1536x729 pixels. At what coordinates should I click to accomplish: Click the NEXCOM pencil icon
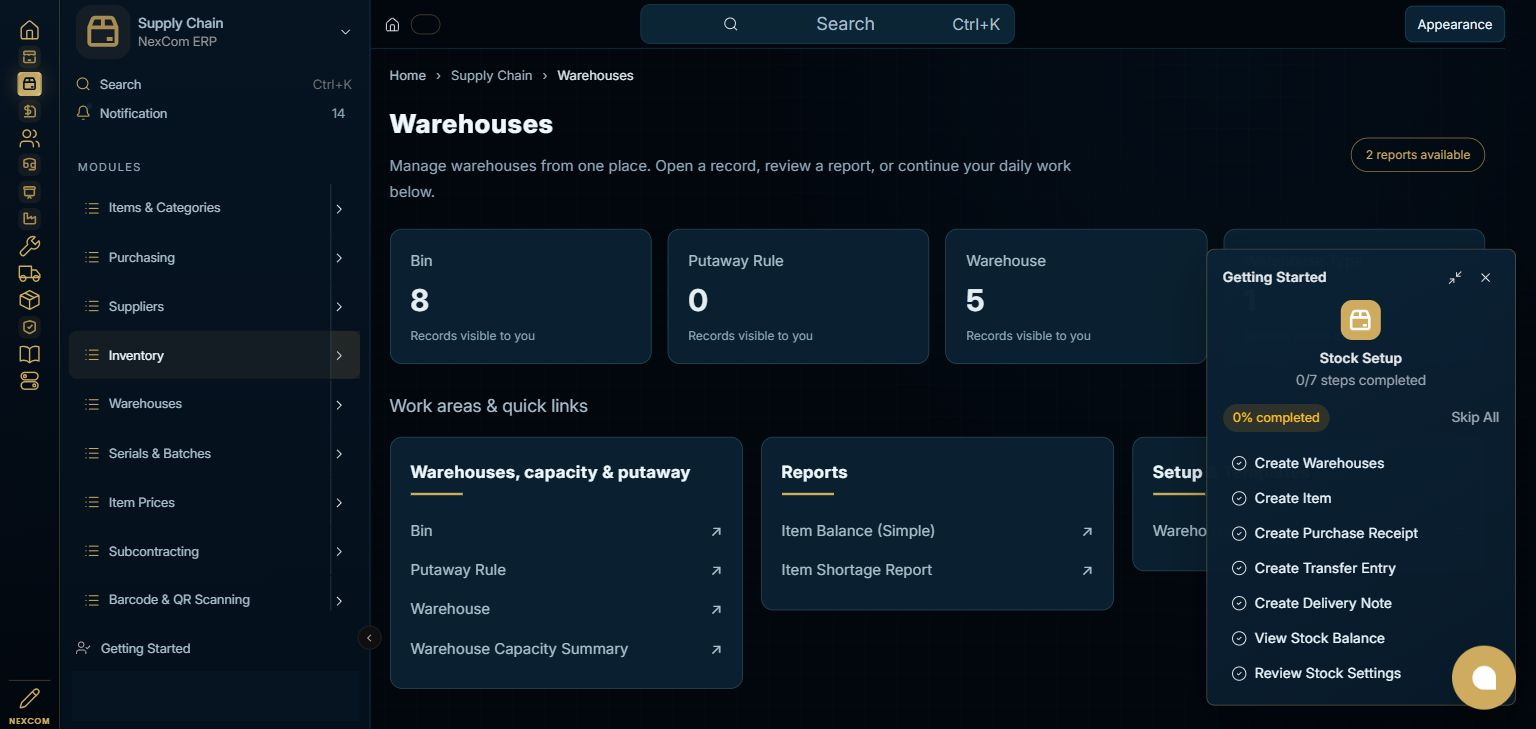30,698
